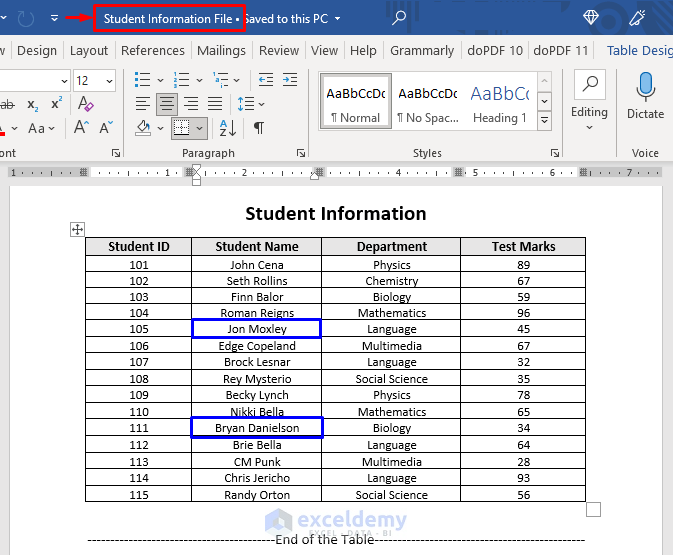Justify paragraph text
Screen dimensions: 673x555
[215, 104]
